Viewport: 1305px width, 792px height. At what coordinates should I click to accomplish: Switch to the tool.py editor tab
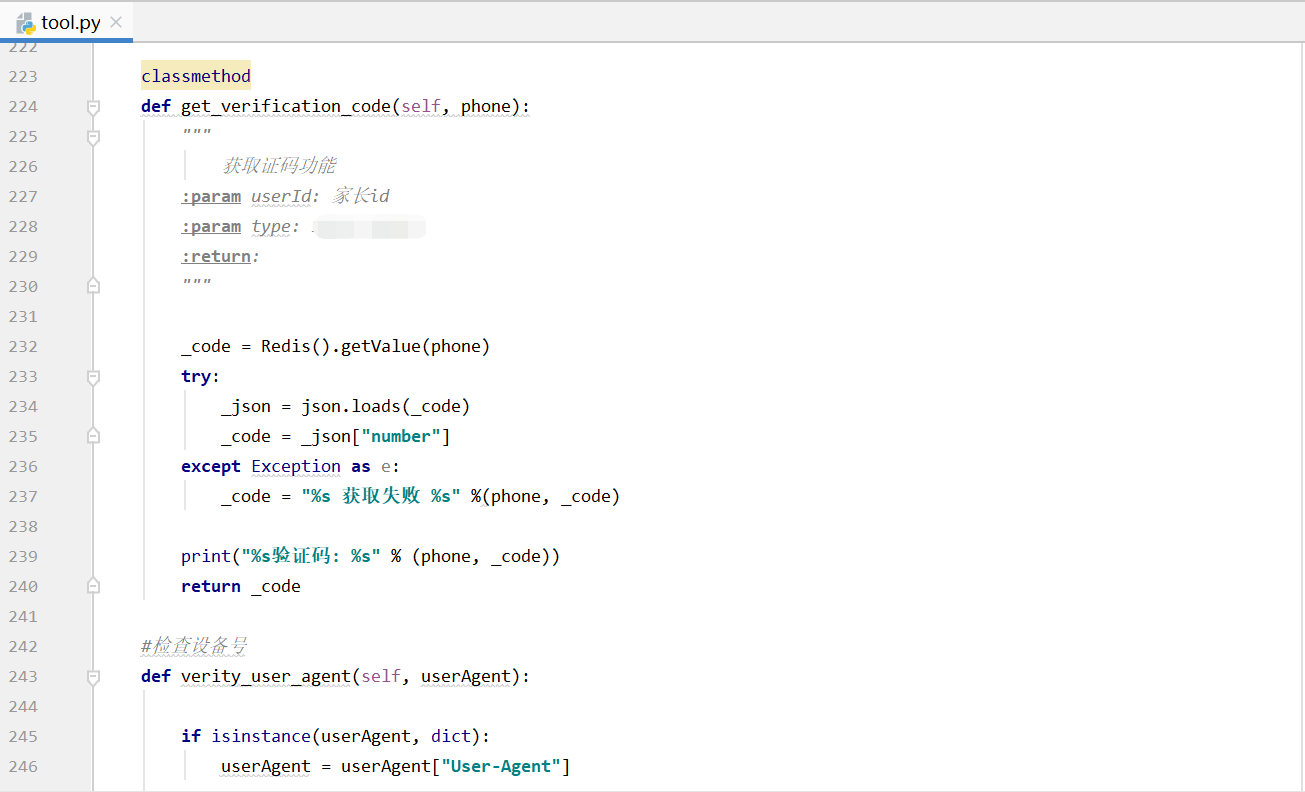coord(67,22)
